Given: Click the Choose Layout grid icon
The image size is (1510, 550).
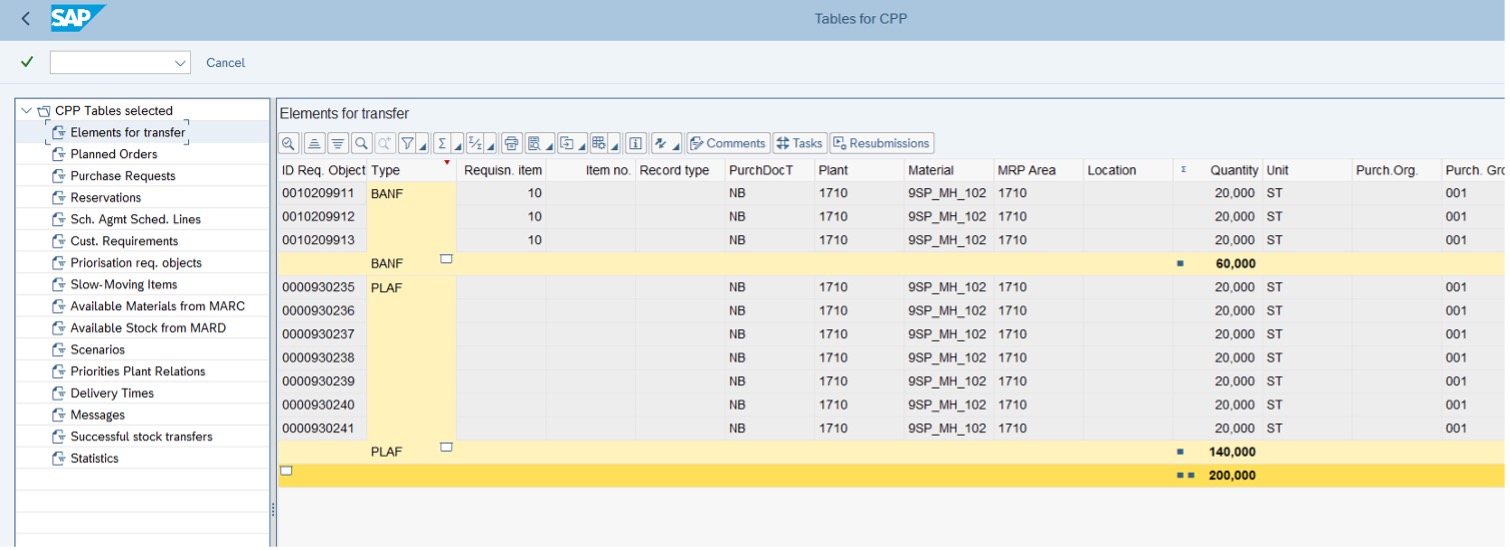Looking at the screenshot, I should 598,143.
